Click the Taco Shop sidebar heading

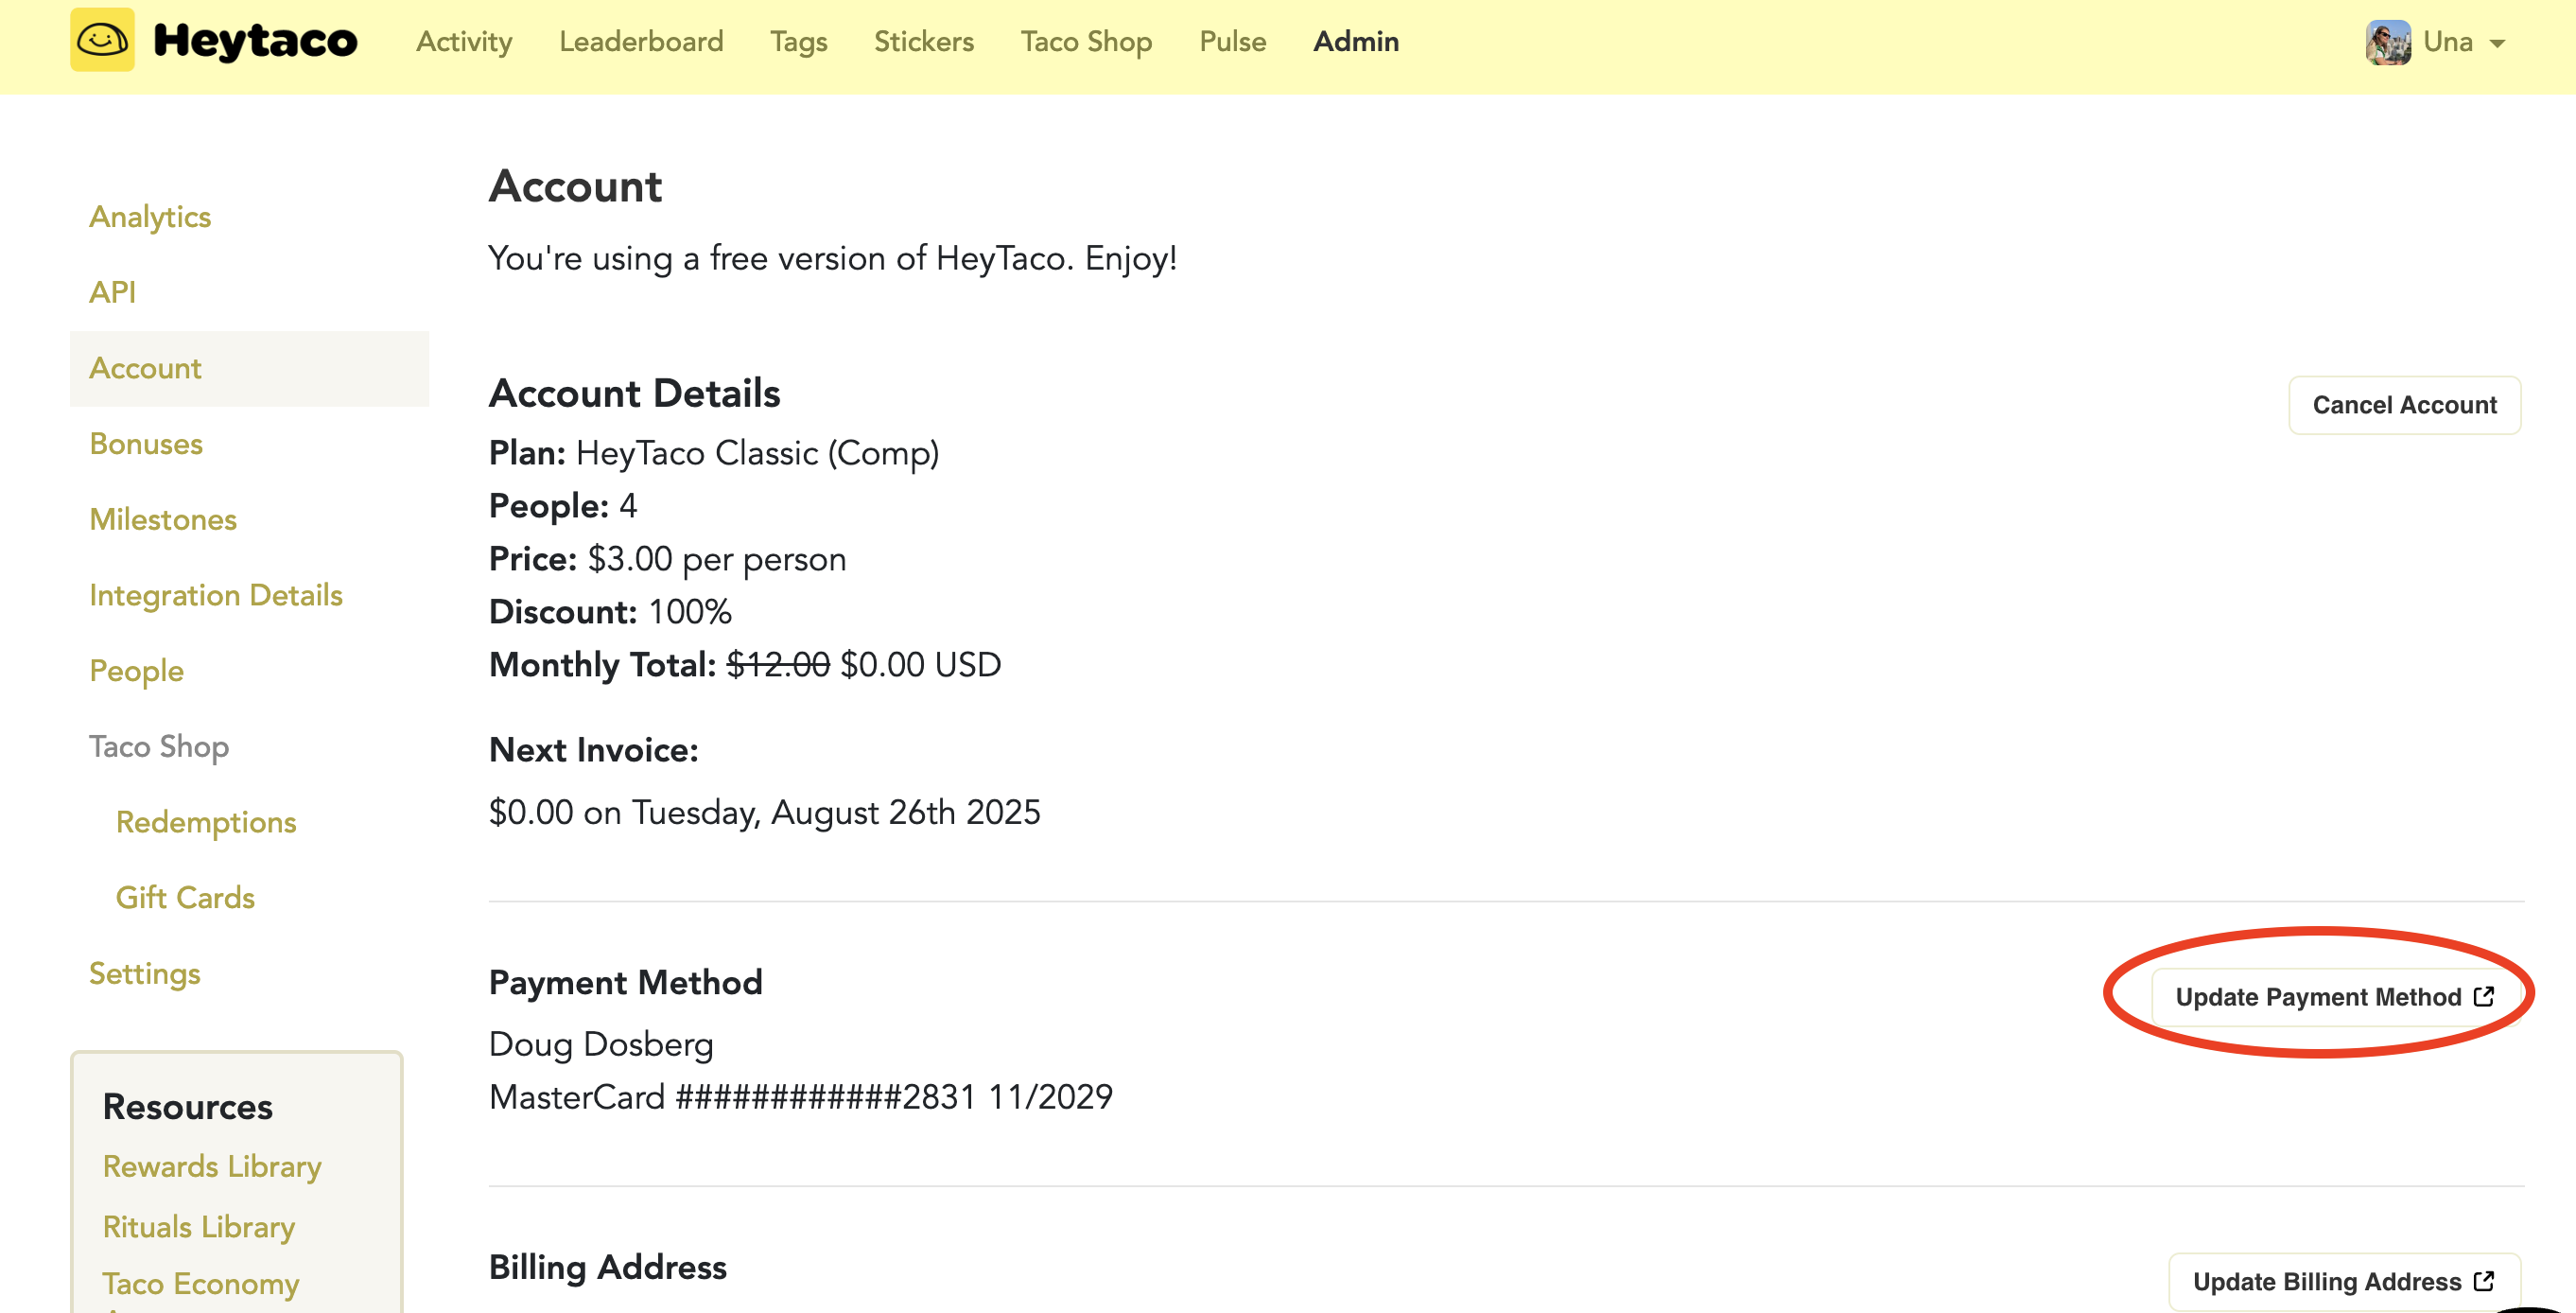(159, 747)
